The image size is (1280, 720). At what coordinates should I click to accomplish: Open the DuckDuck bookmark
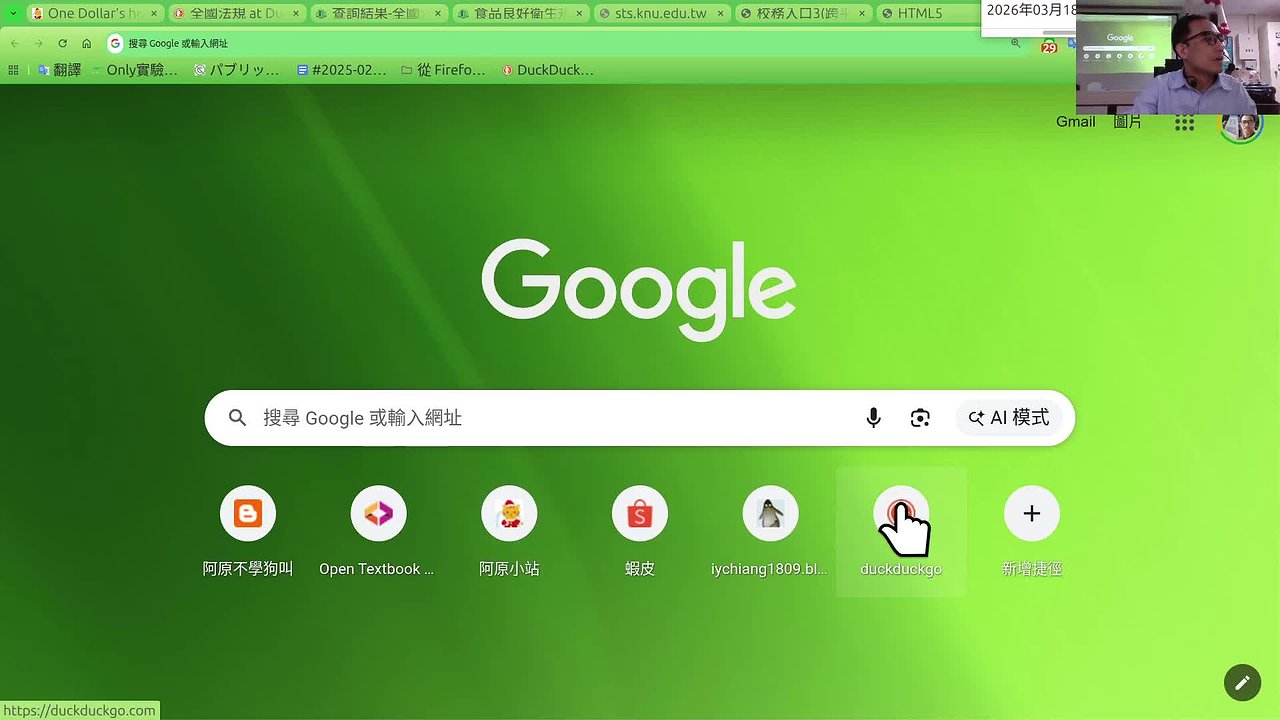click(x=547, y=70)
